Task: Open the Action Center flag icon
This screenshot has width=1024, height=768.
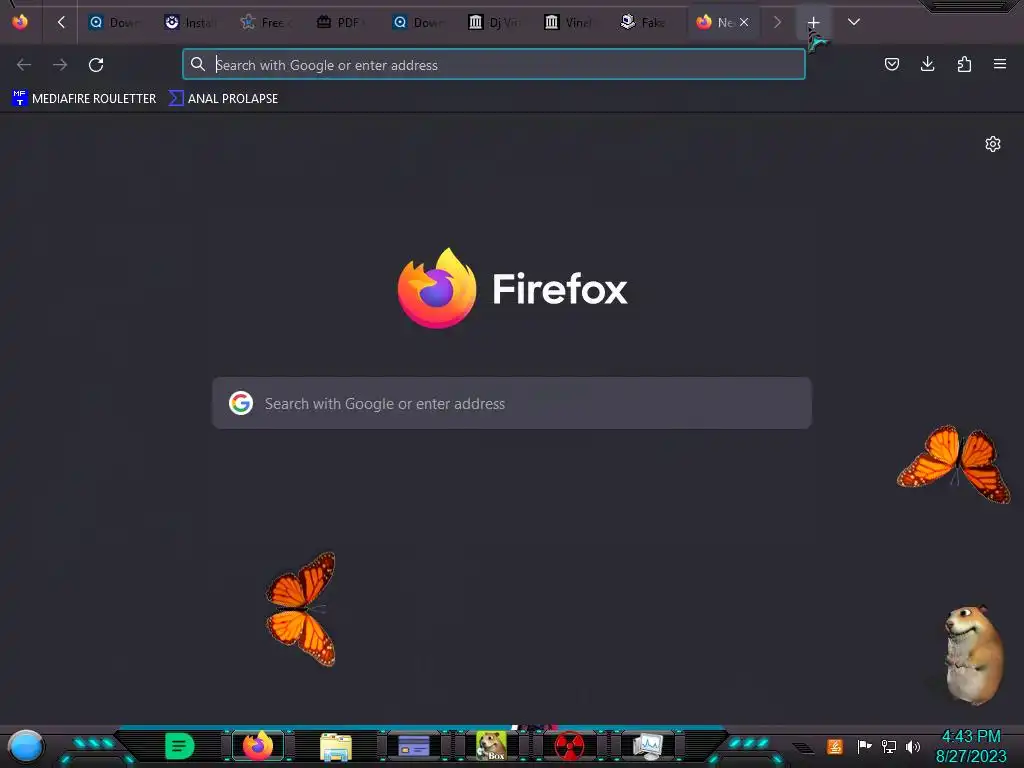Action: pos(864,746)
